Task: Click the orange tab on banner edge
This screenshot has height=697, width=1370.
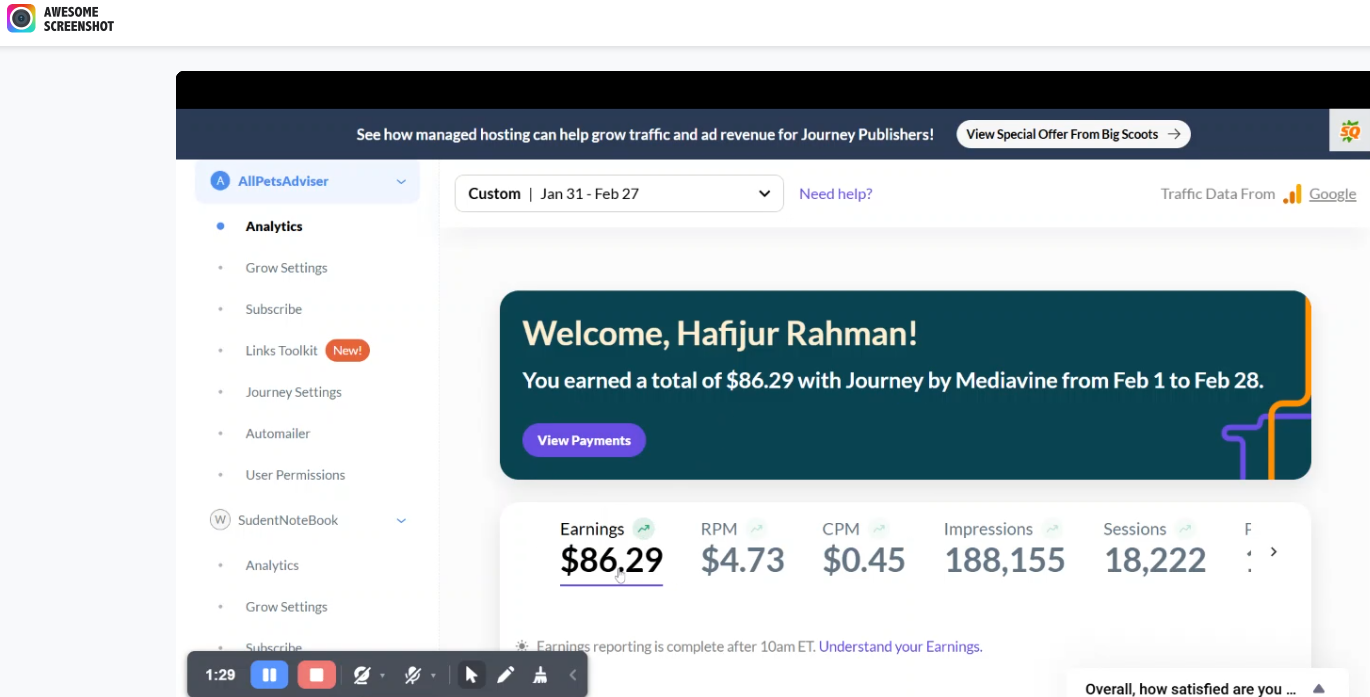Action: point(1350,131)
